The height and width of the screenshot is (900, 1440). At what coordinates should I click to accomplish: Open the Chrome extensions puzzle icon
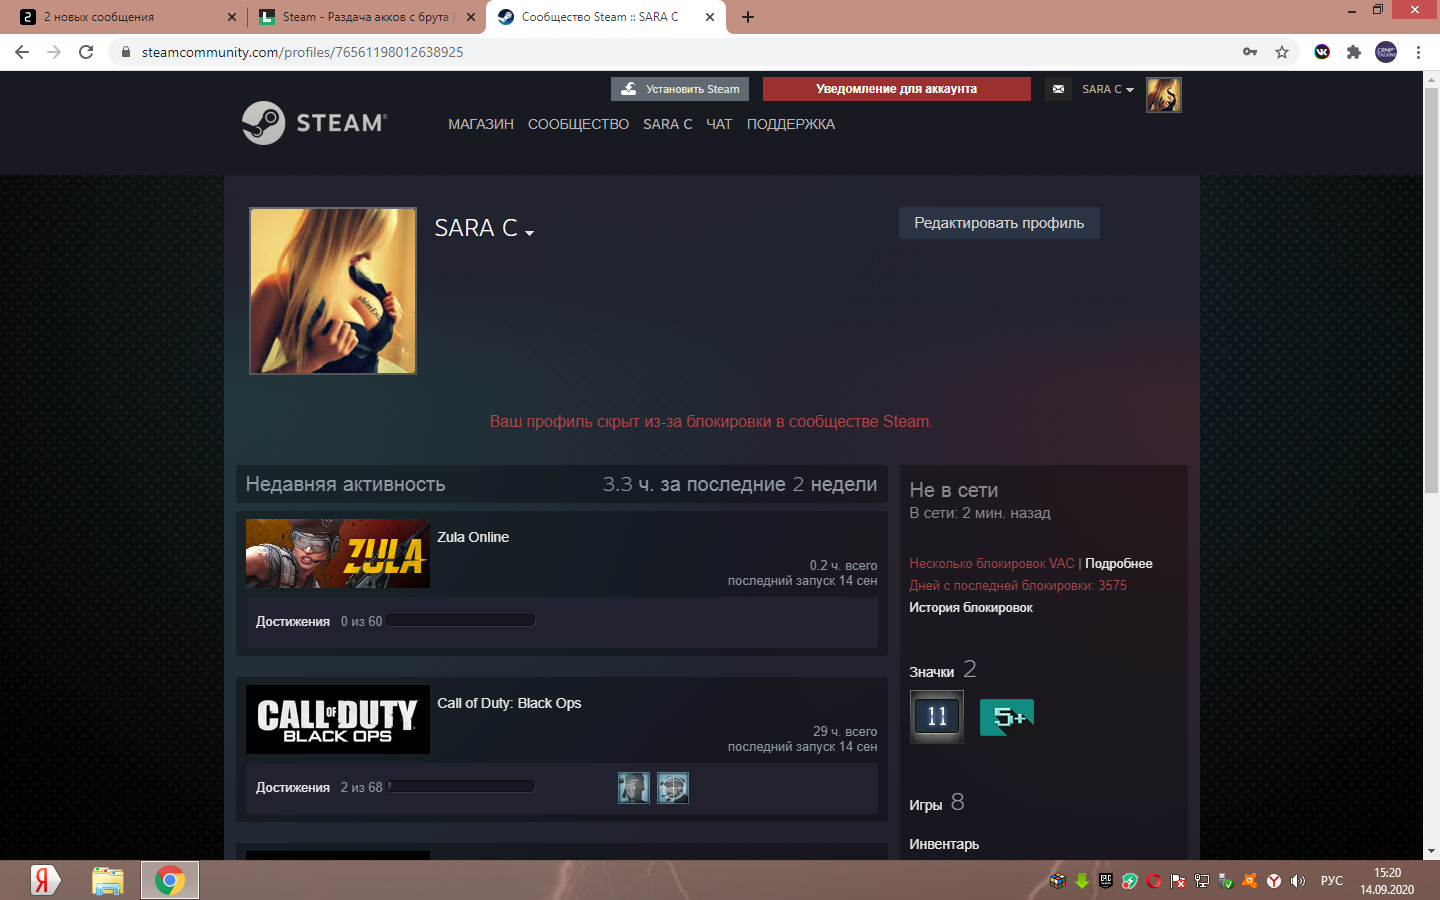tap(1354, 52)
